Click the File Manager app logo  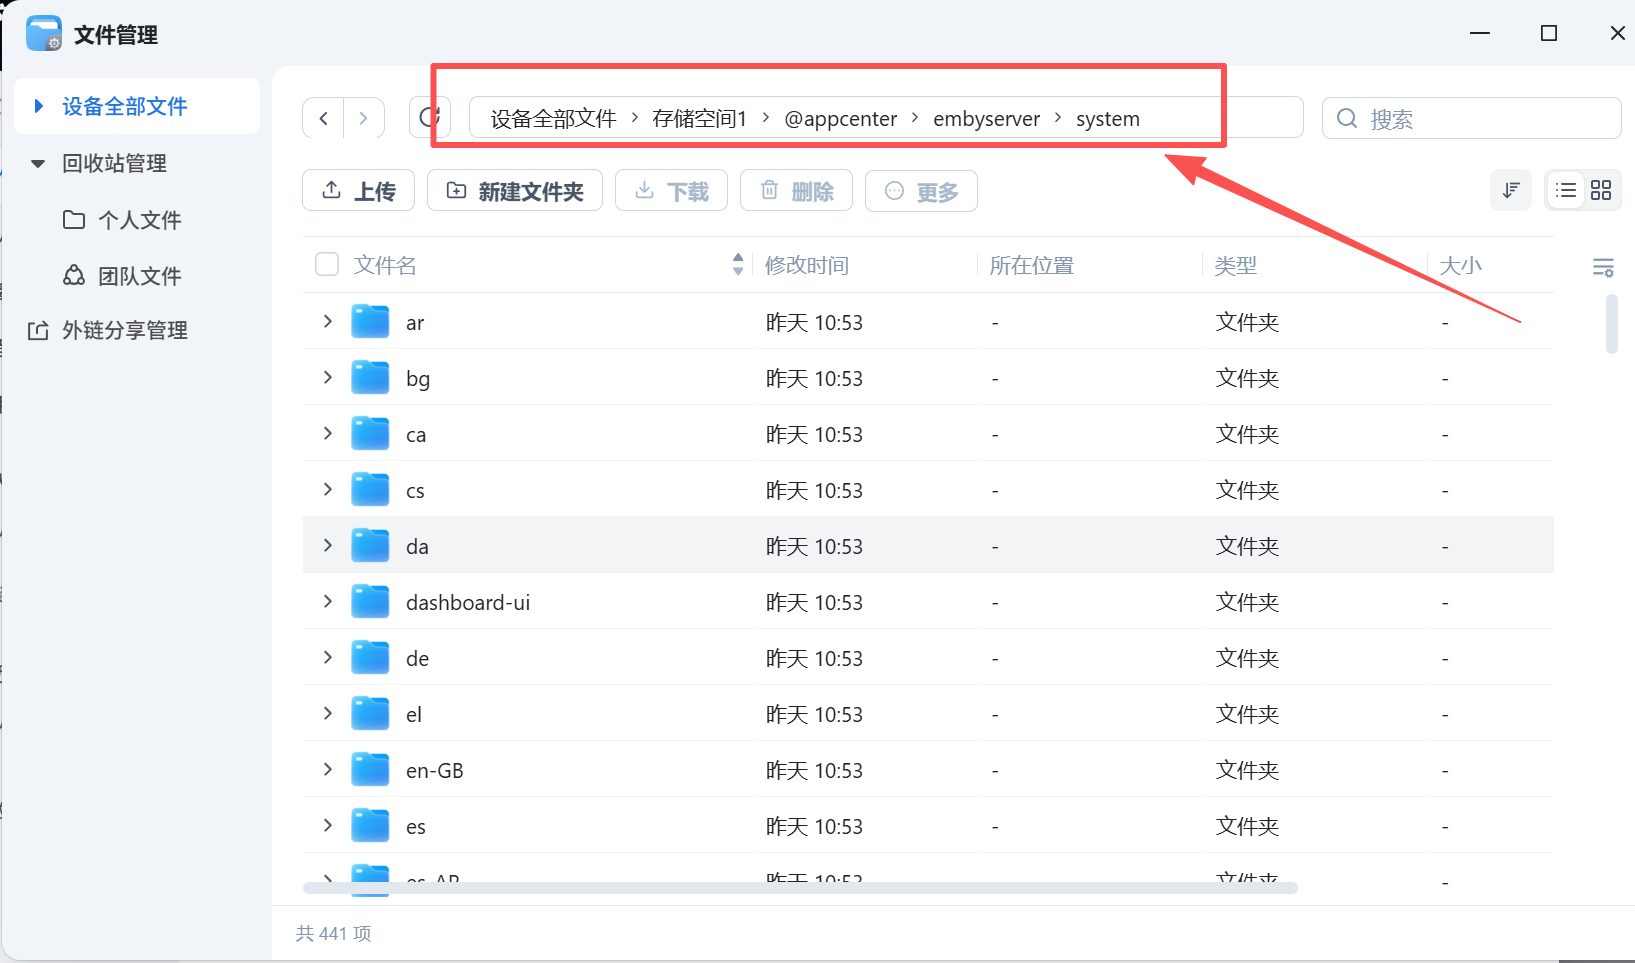coord(44,34)
